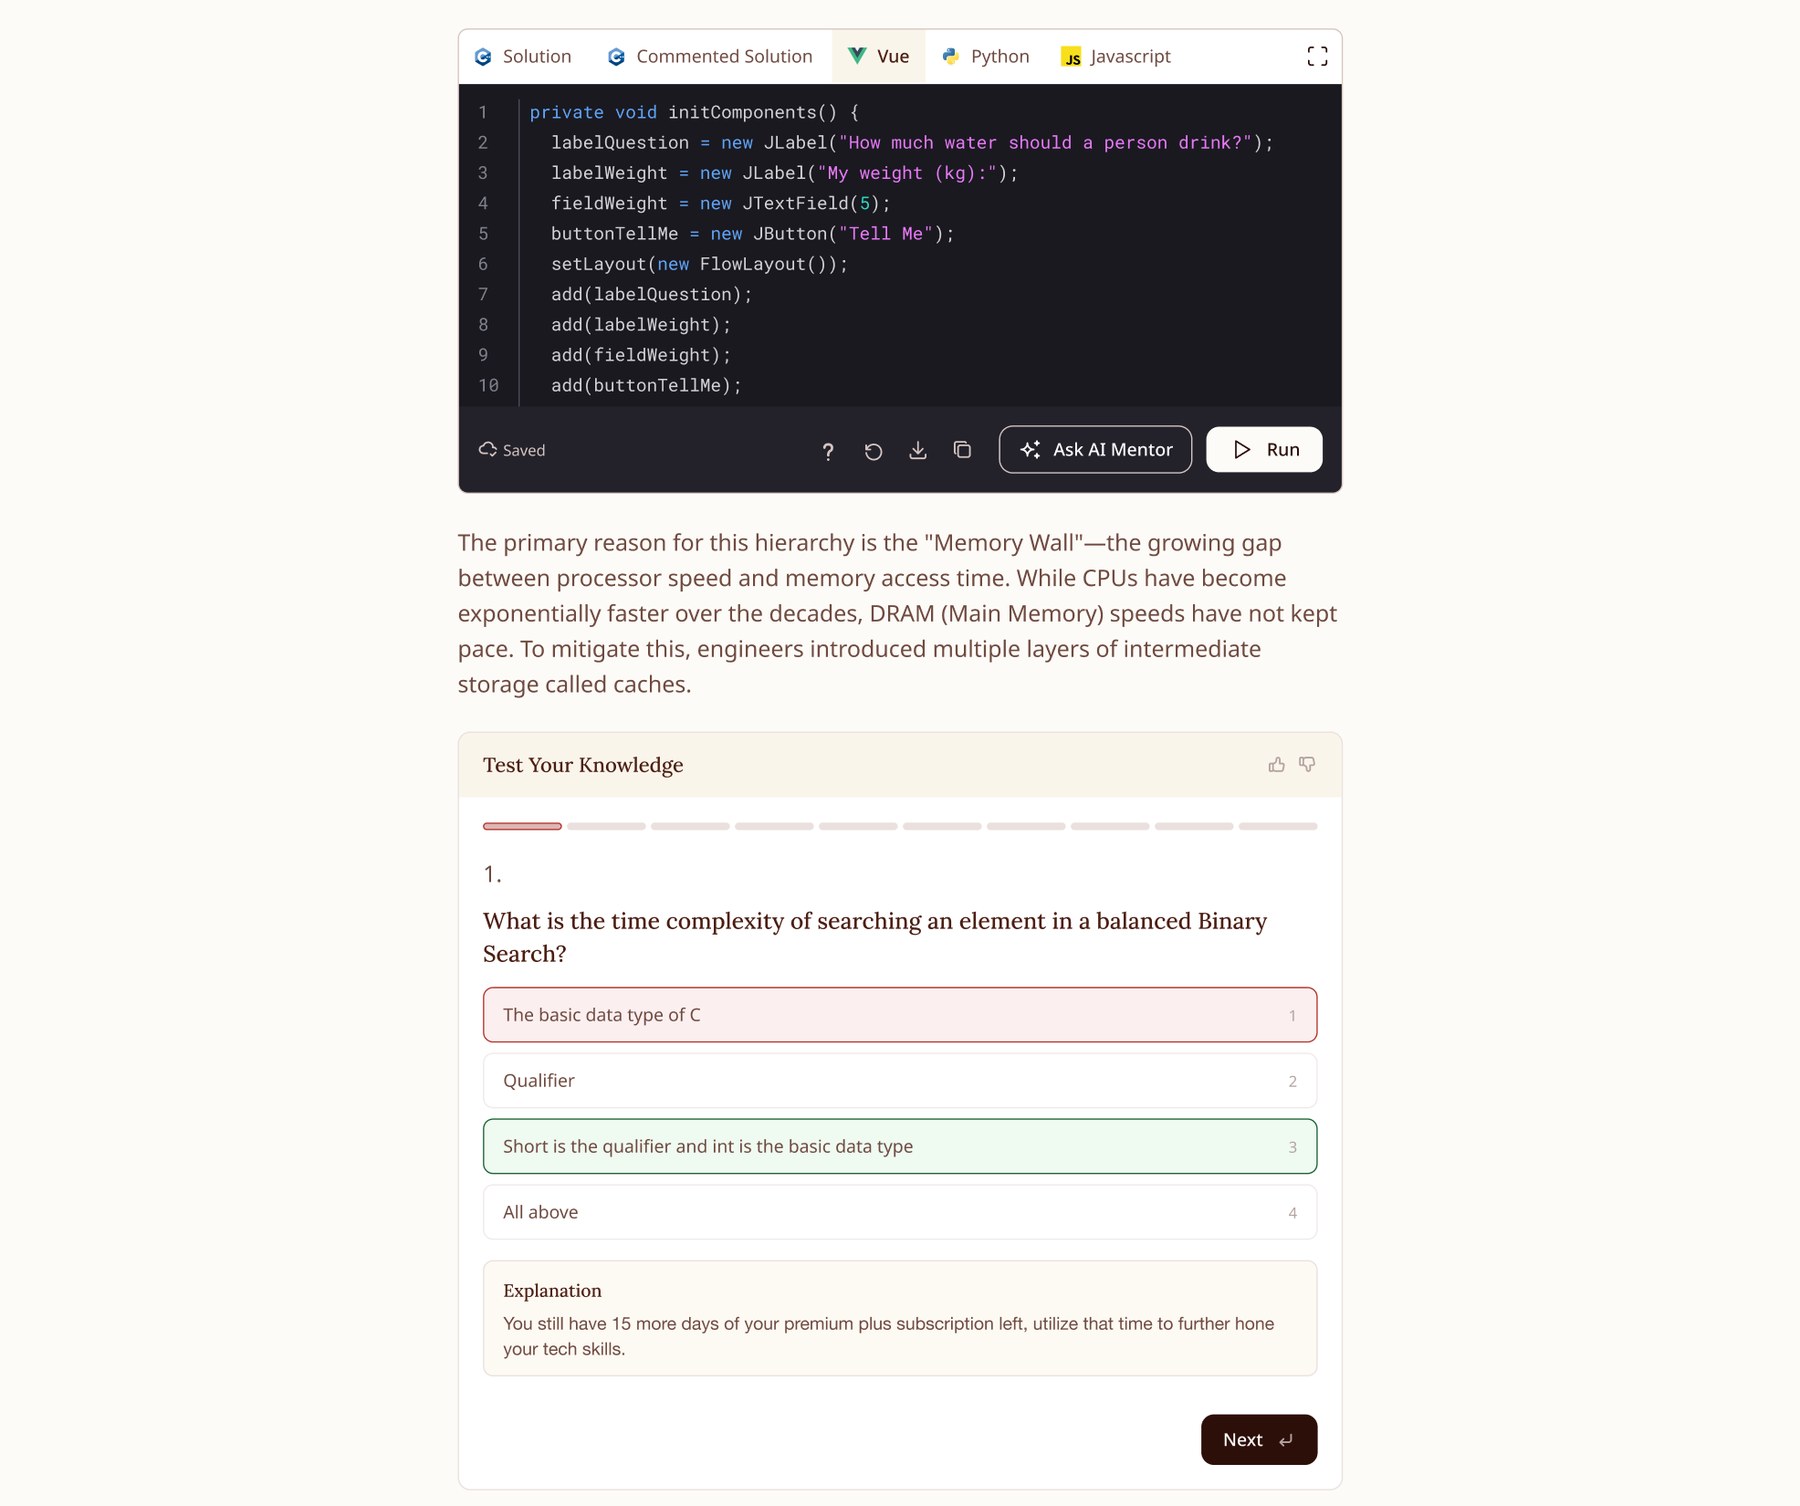Open the help question mark icon
The image size is (1800, 1506).
point(828,451)
